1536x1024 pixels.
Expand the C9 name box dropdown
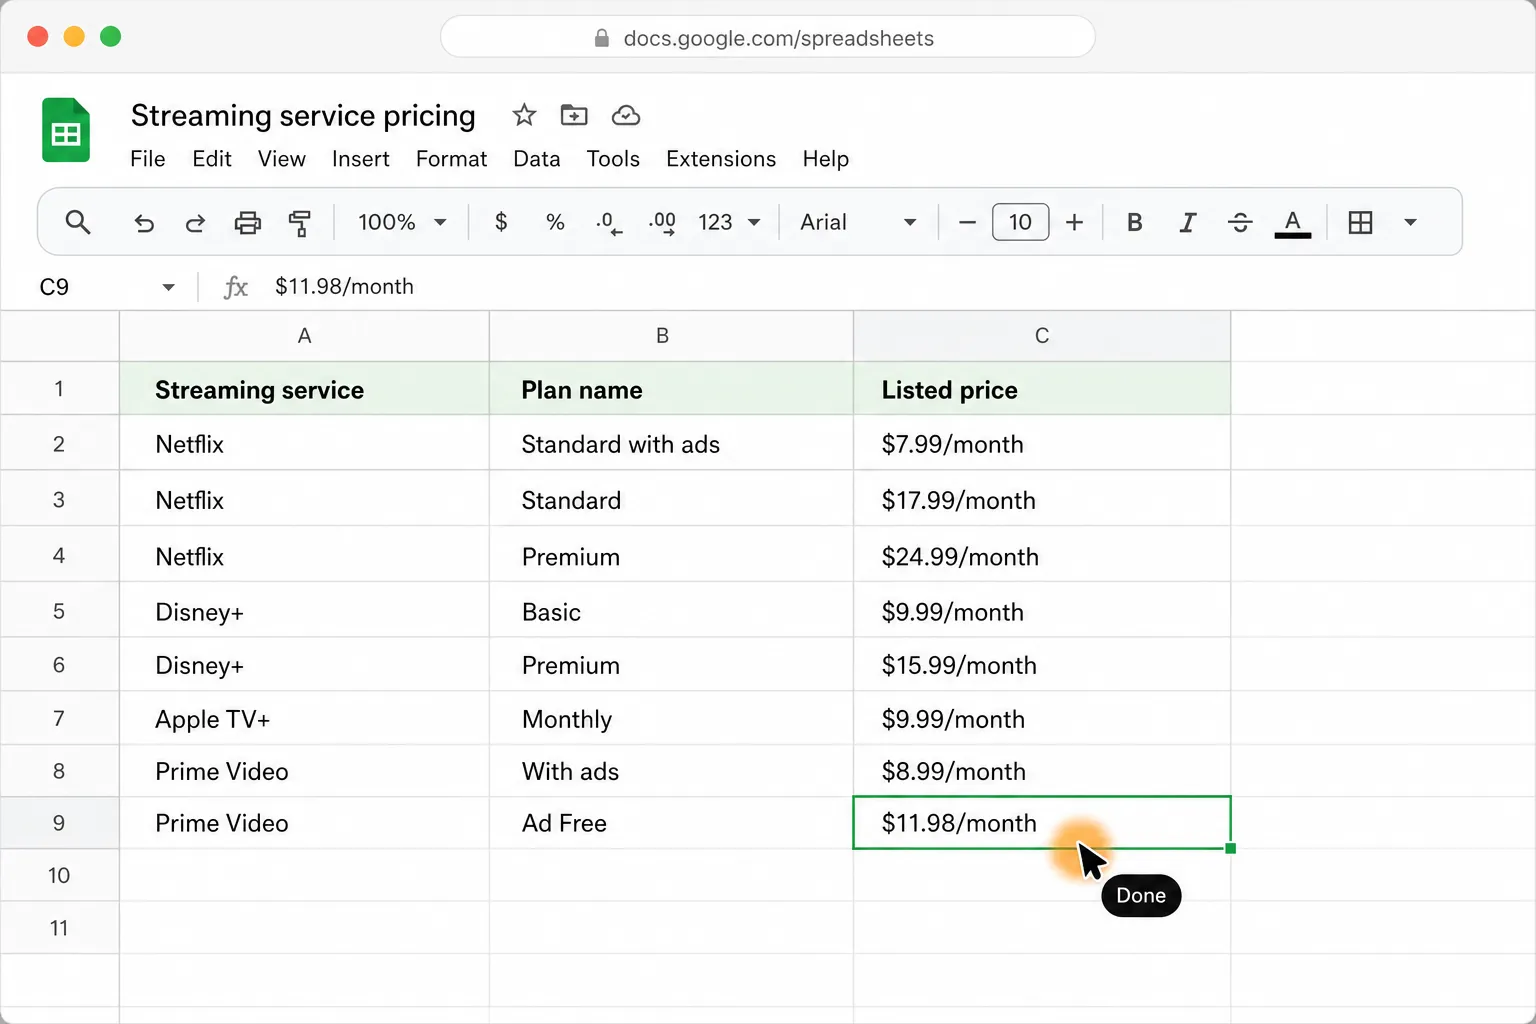coord(168,287)
